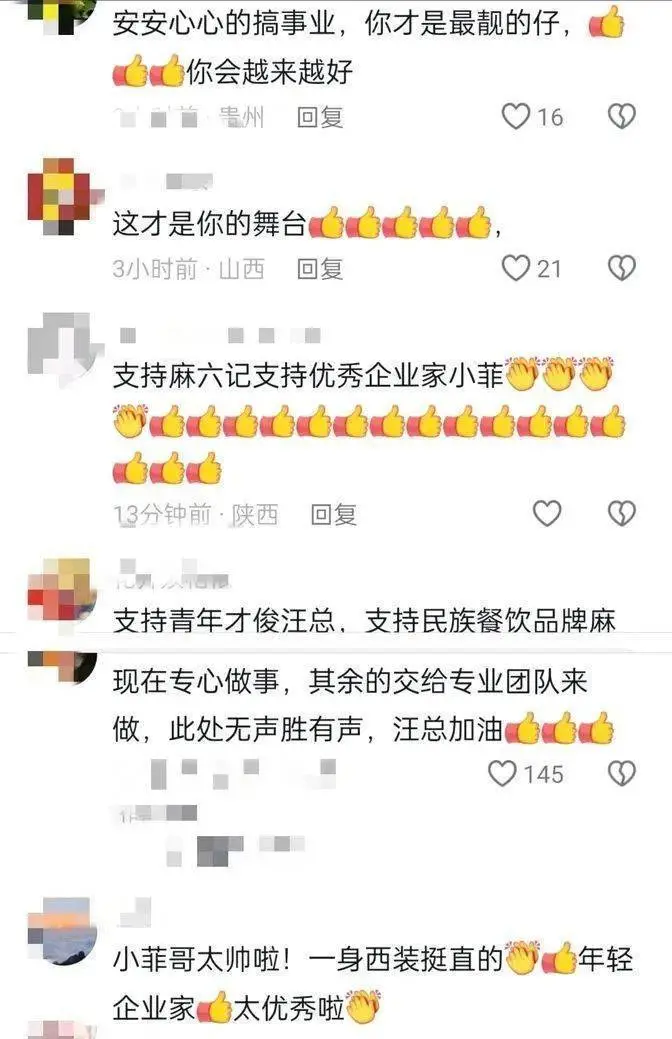
Task: Open the blurred username above 这才是你的舞台
Action: pyautogui.click(x=167, y=181)
